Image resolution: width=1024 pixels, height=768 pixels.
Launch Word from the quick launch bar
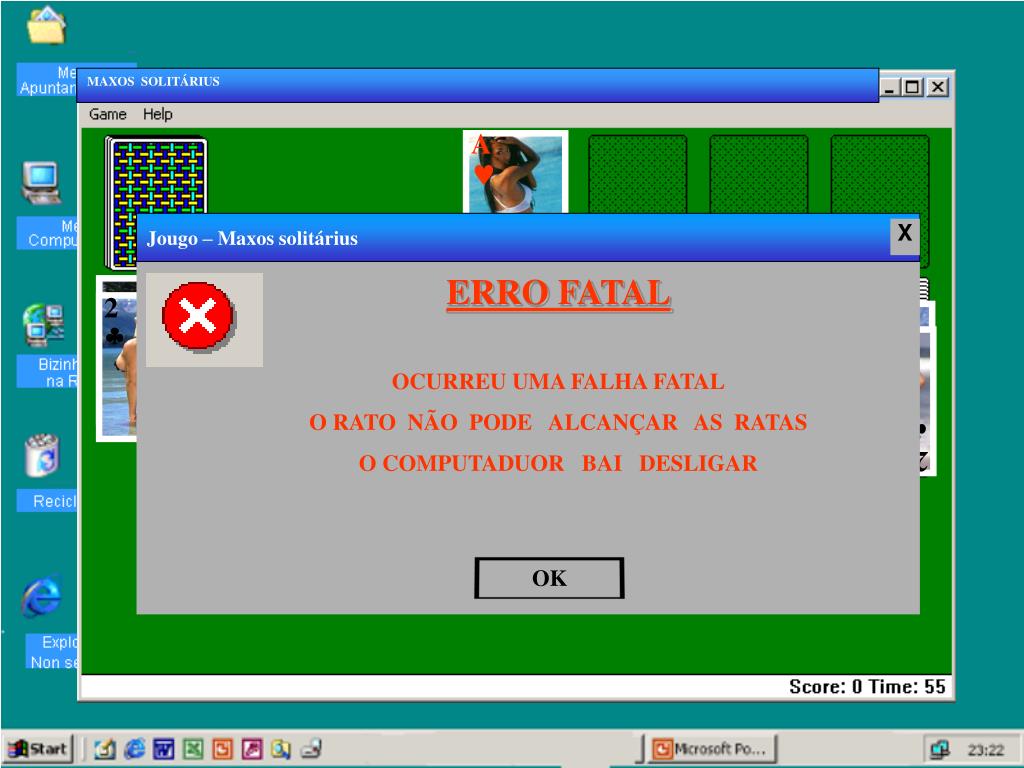[x=163, y=749]
